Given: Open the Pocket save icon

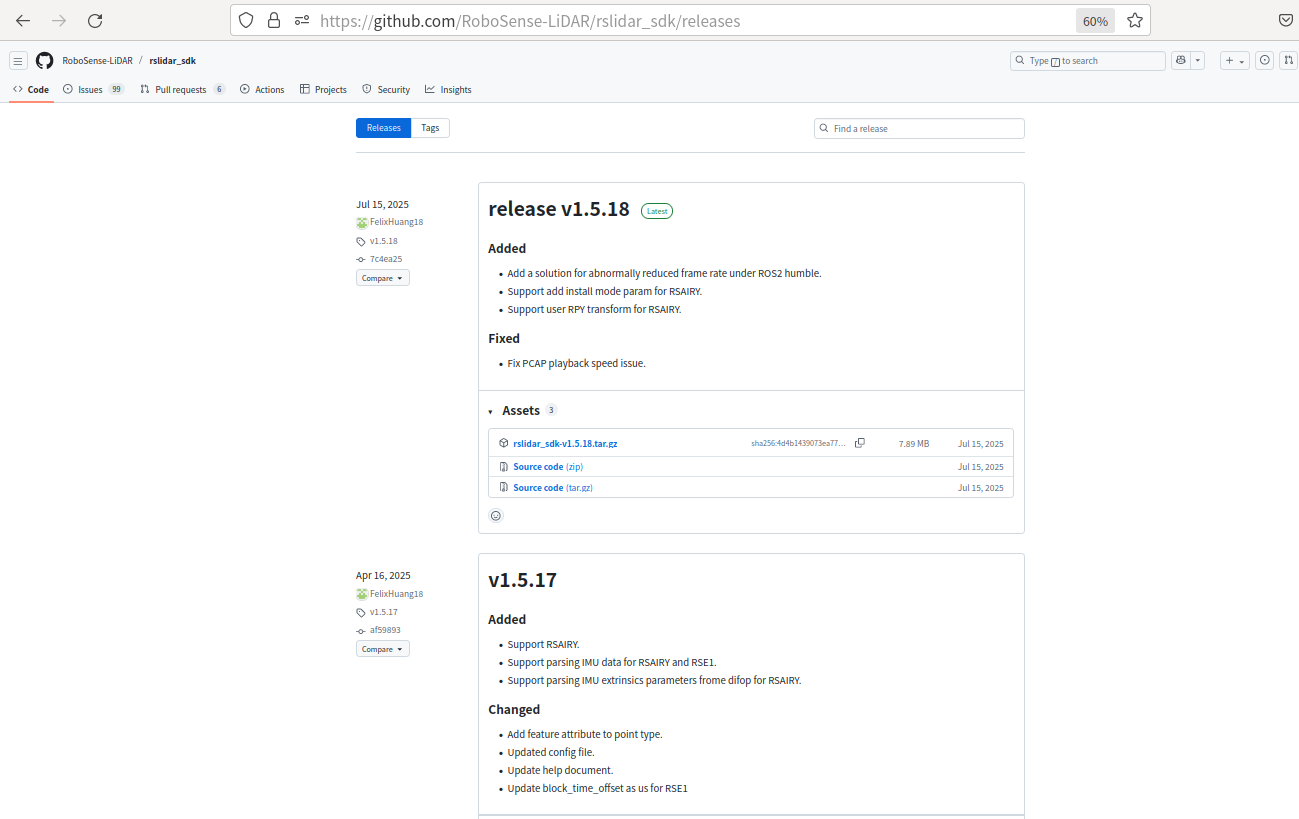Looking at the screenshot, I should pyautogui.click(x=1286, y=20).
